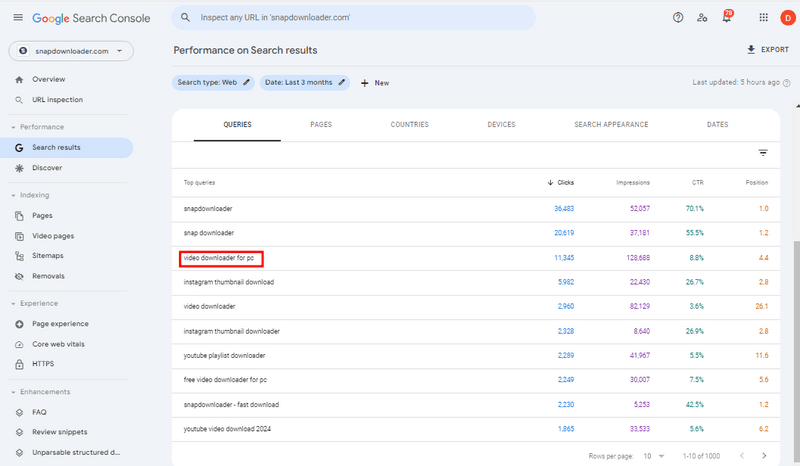
Task: Click the search magnifier icon in URL bar
Action: pos(185,17)
